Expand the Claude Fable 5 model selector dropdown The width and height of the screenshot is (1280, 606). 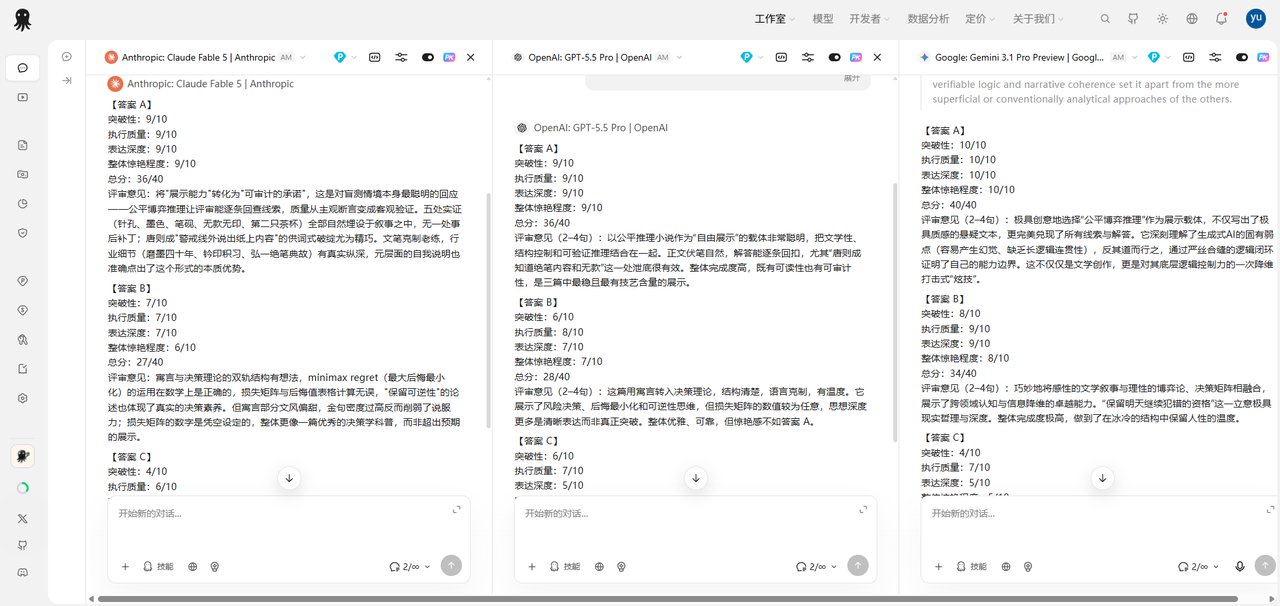point(303,58)
